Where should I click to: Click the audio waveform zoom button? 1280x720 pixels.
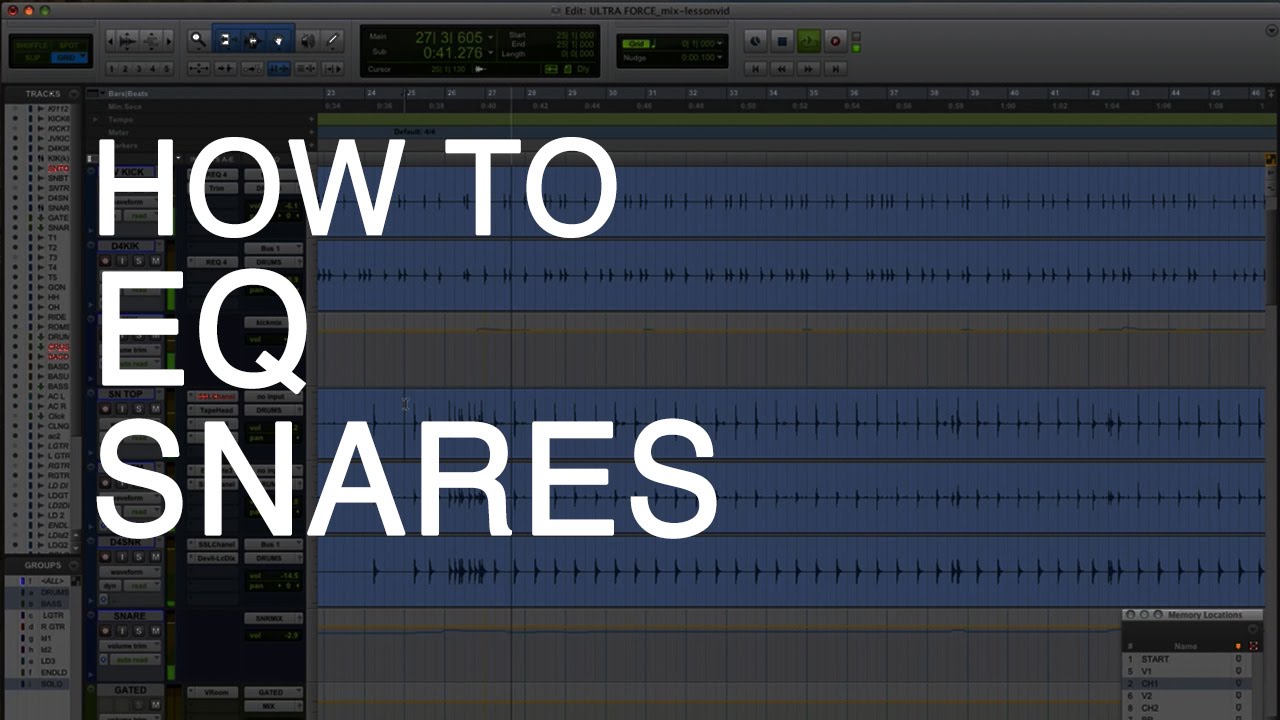(x=128, y=41)
